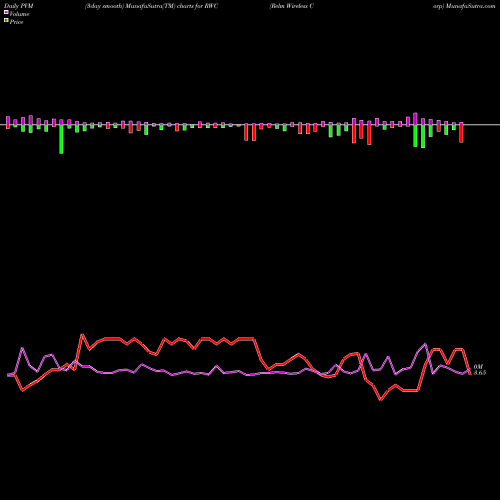Click the '8.65' price value label
Viewport: 500px width, 500px height.
[480, 373]
